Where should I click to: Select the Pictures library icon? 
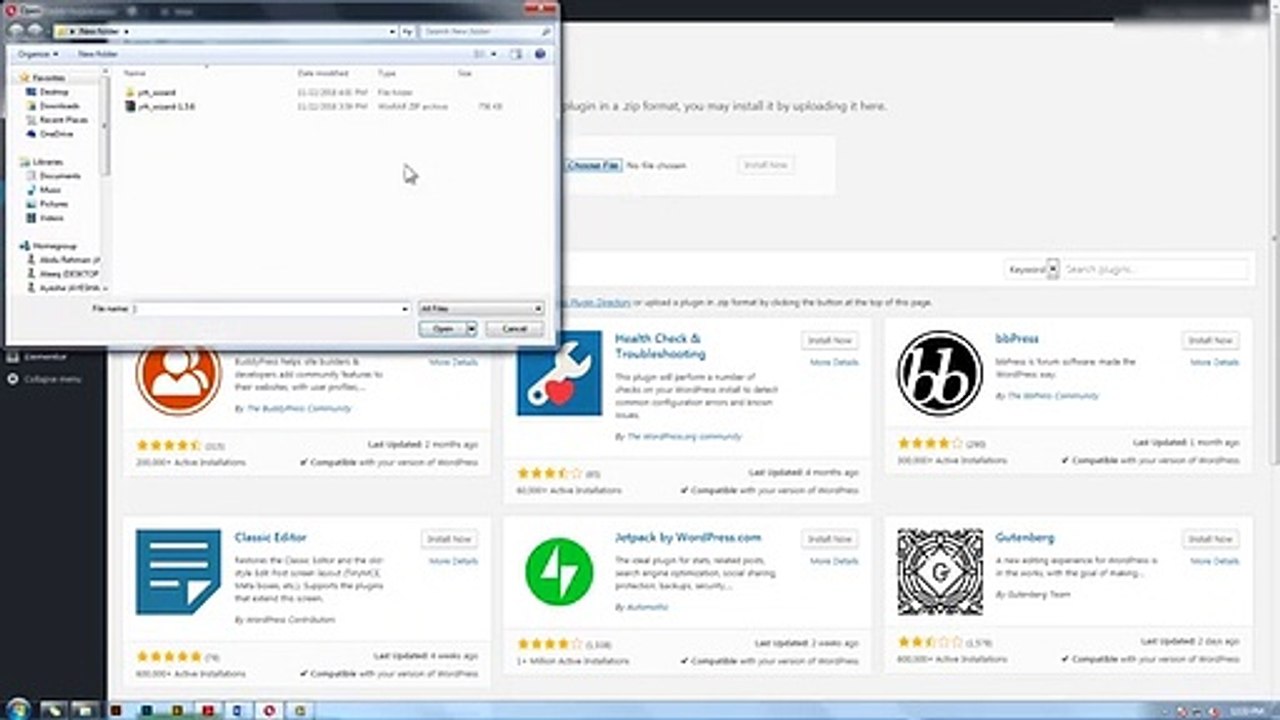(33, 204)
